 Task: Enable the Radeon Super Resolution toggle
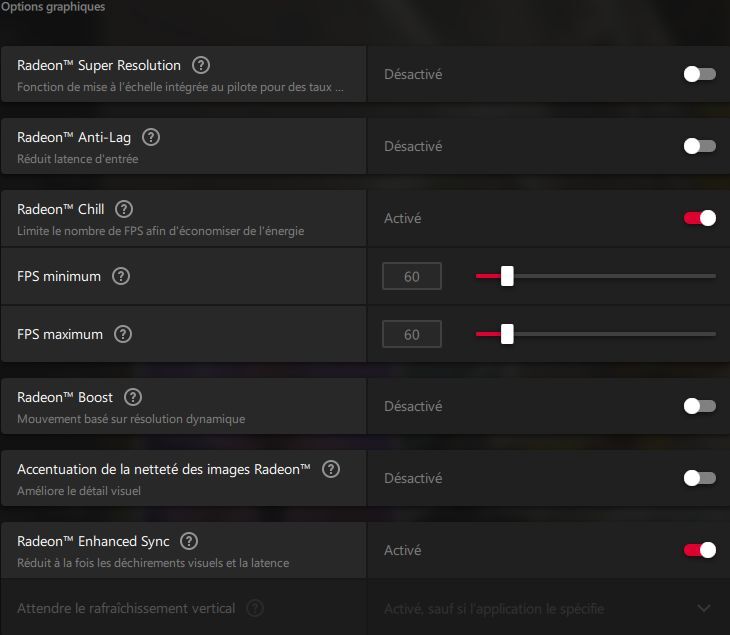(699, 74)
